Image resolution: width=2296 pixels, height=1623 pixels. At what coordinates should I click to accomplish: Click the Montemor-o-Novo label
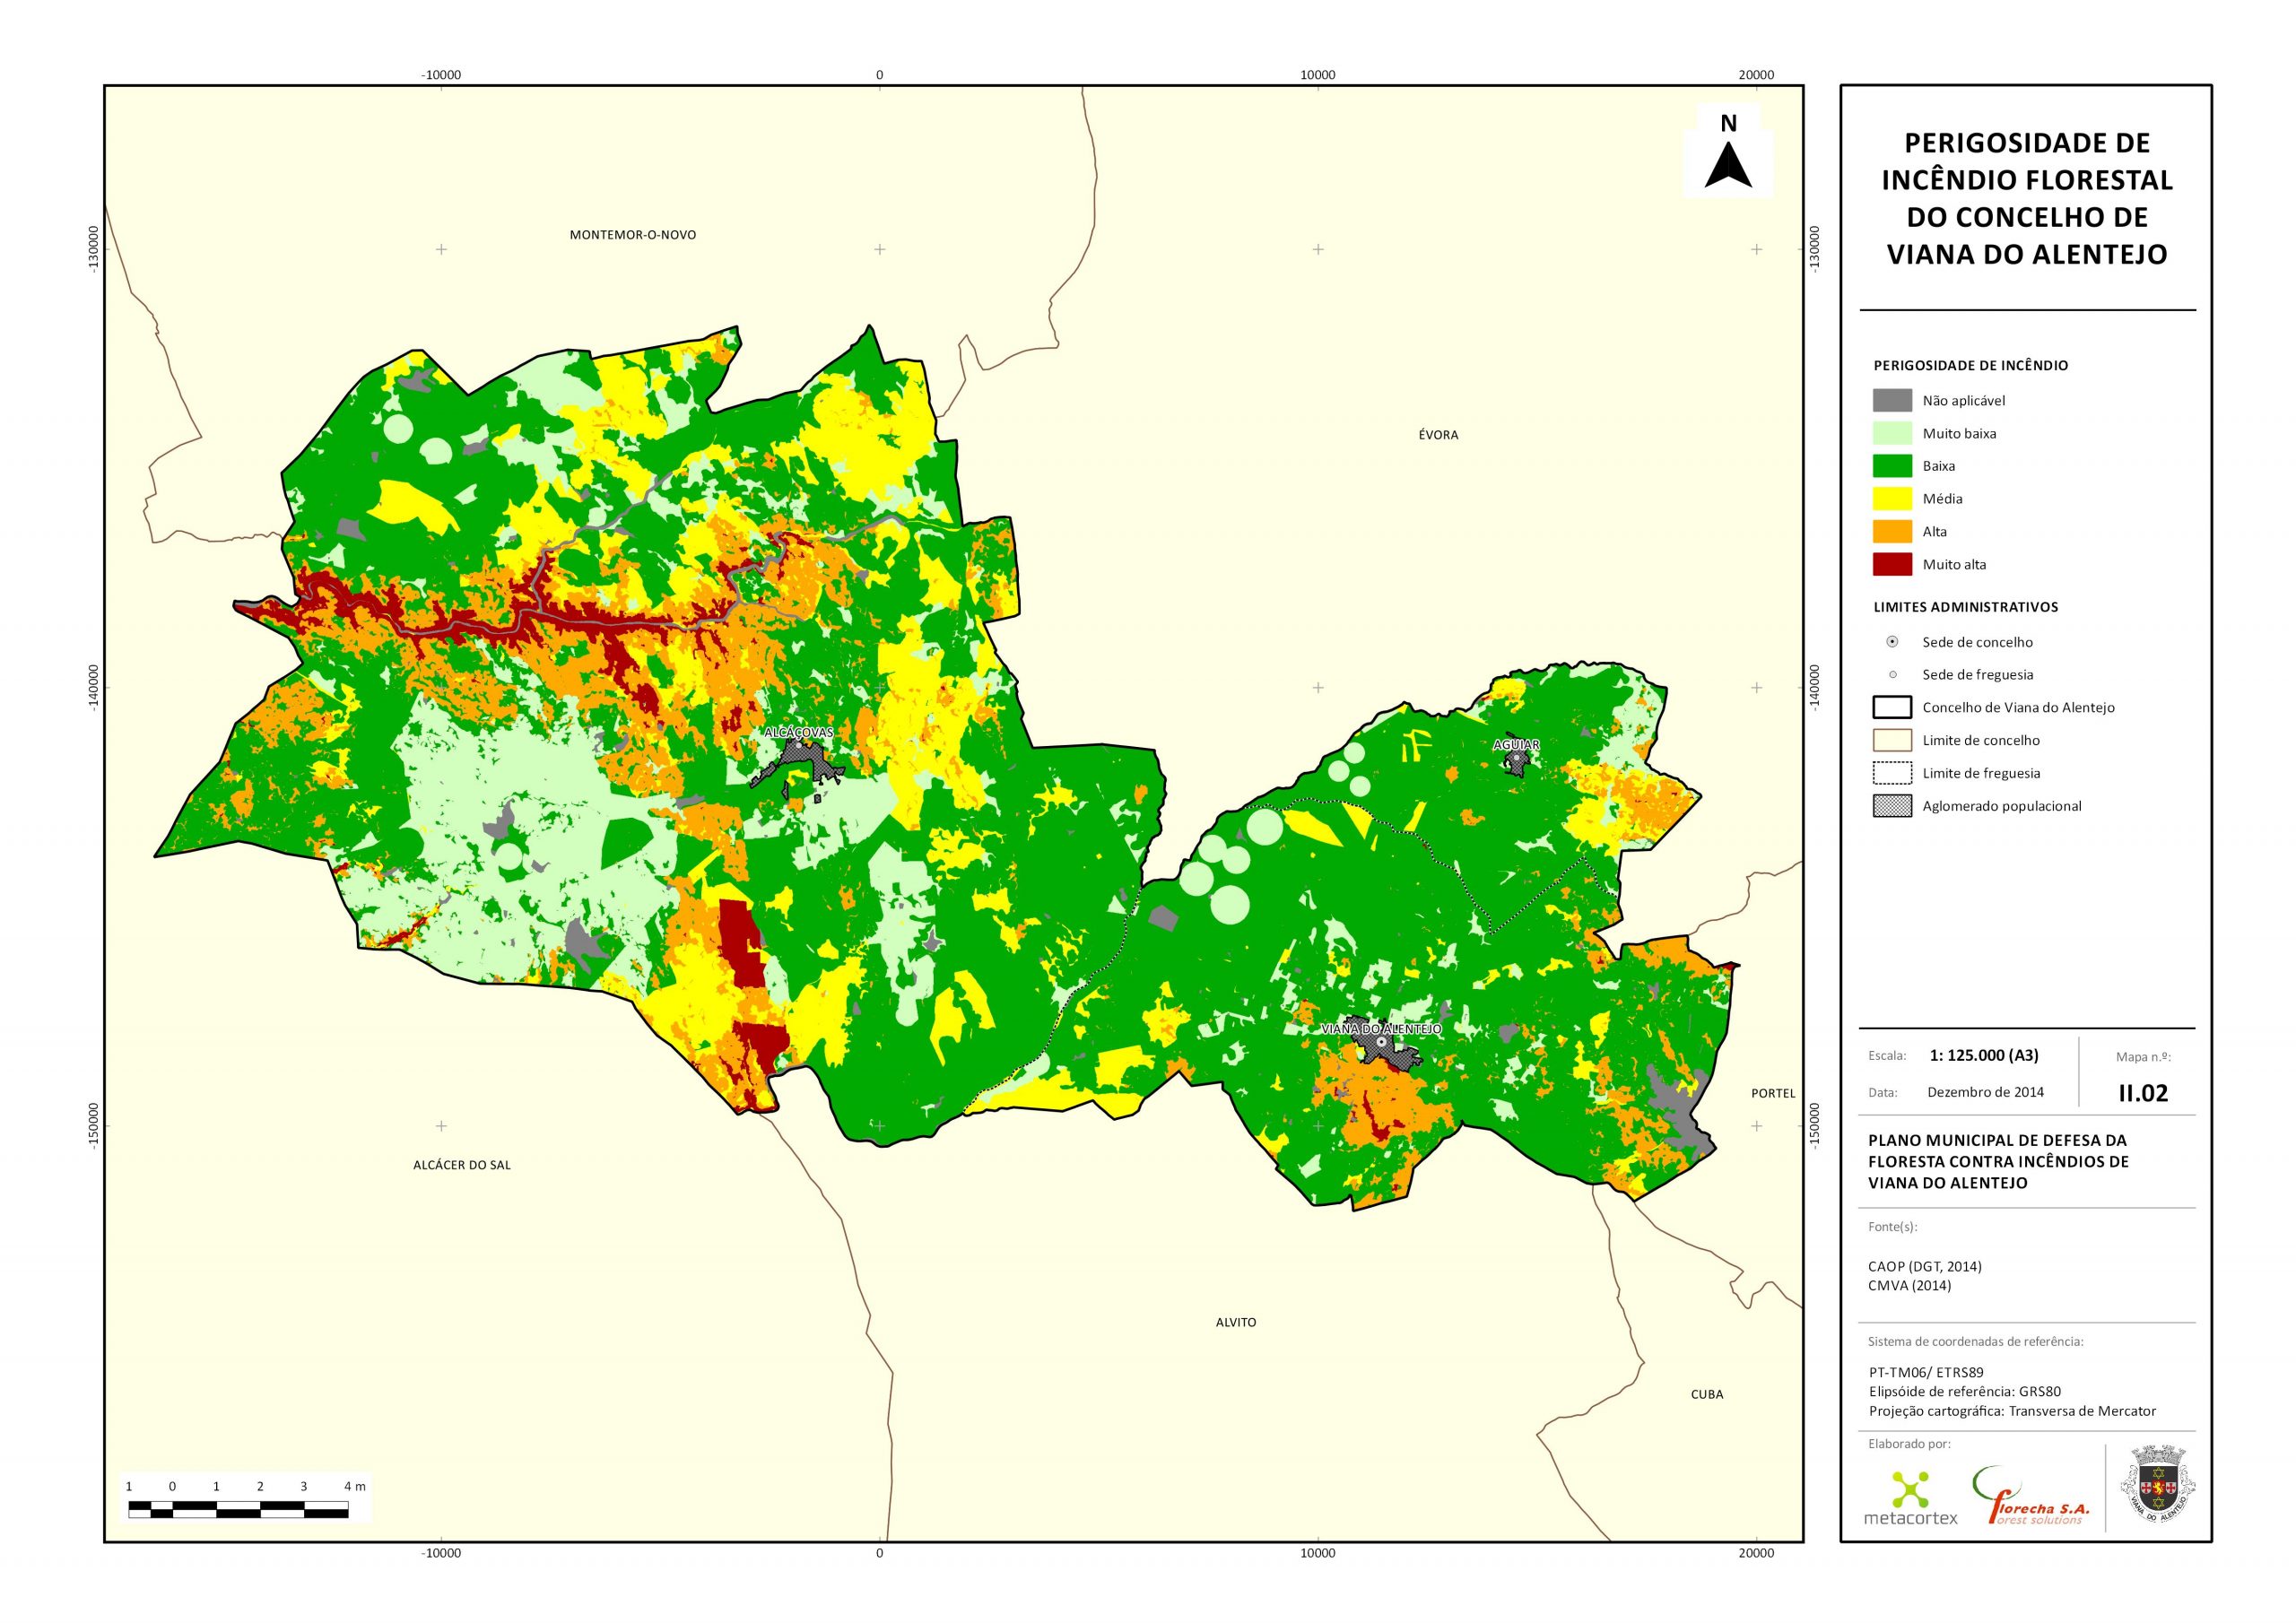[x=632, y=235]
